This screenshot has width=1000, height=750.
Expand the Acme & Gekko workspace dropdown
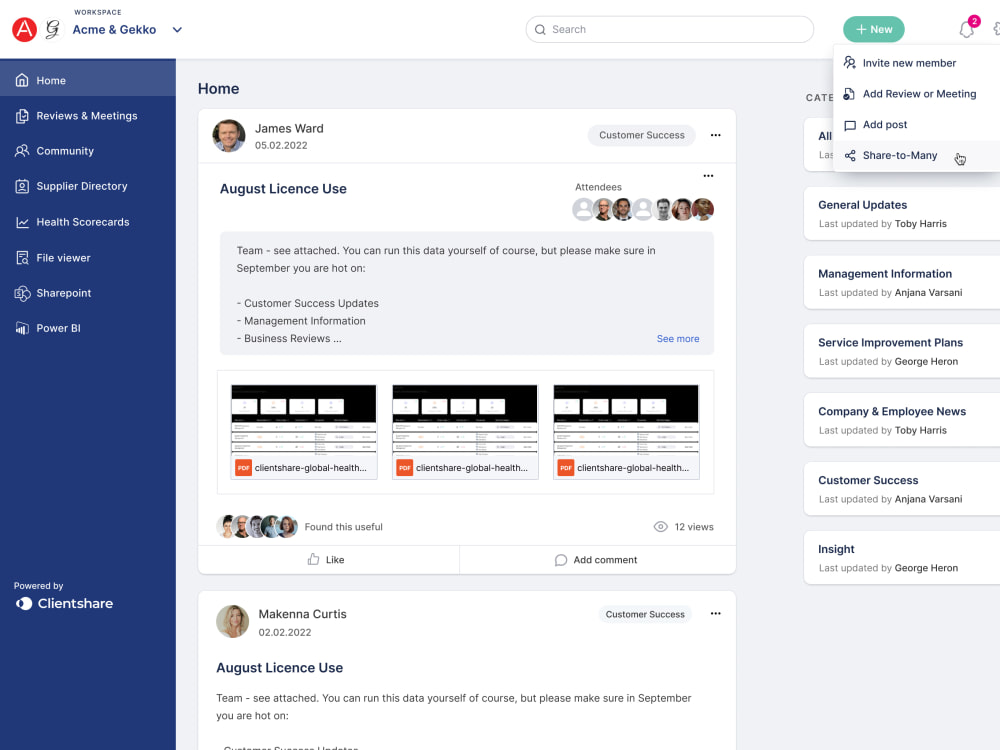coord(177,29)
